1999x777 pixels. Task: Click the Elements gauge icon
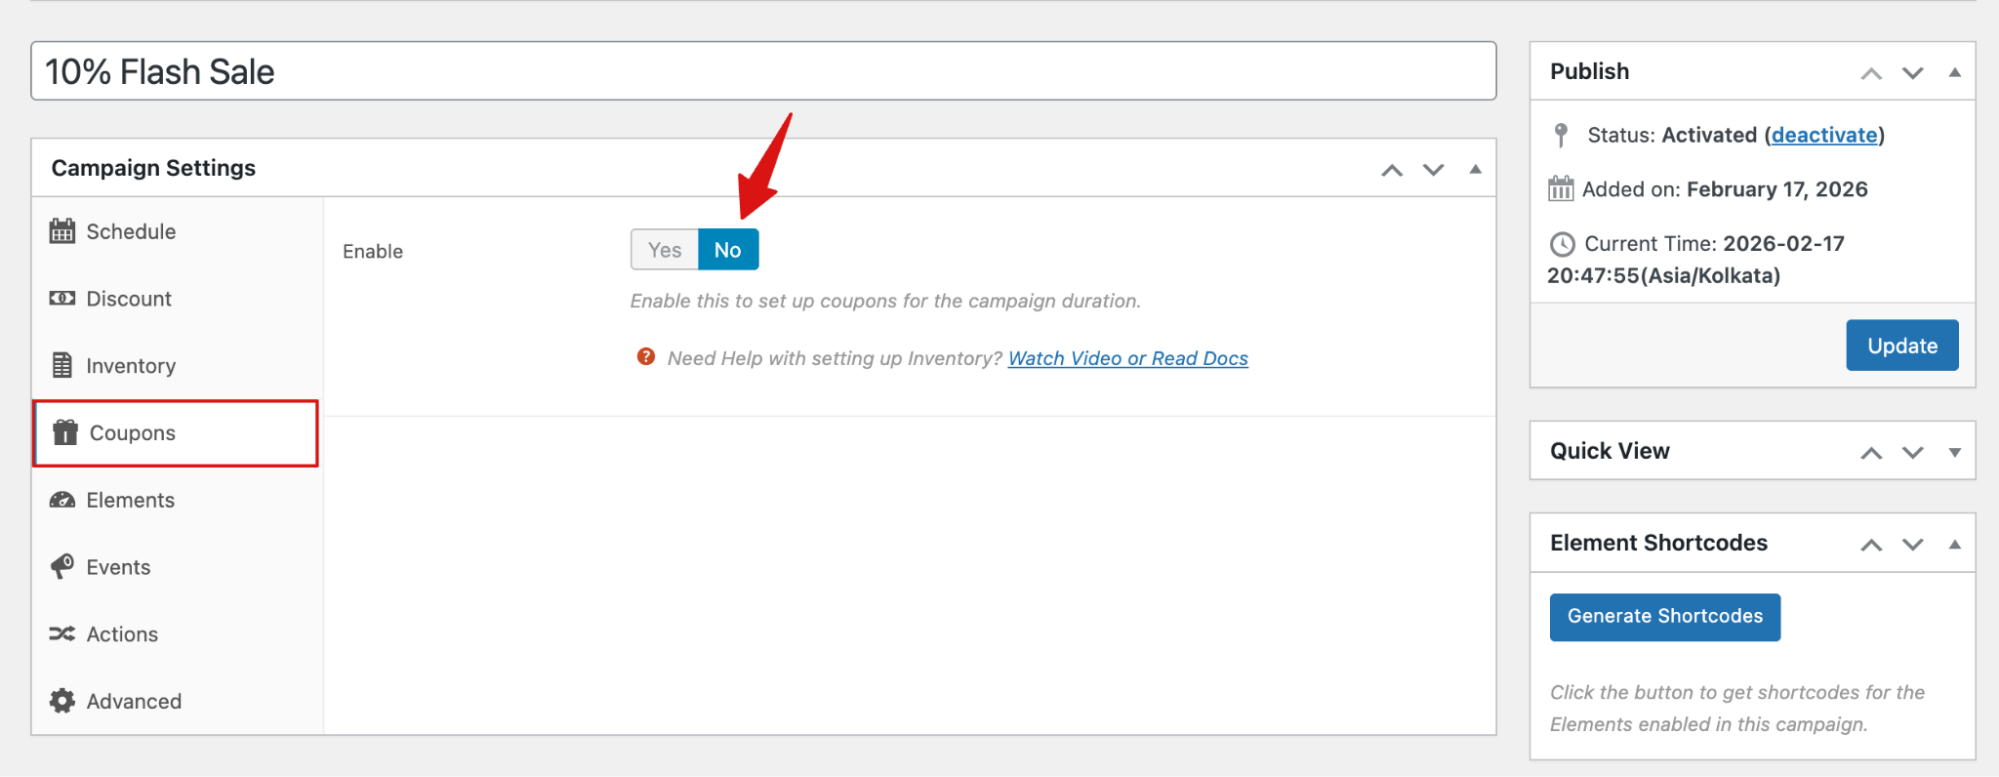coord(62,500)
